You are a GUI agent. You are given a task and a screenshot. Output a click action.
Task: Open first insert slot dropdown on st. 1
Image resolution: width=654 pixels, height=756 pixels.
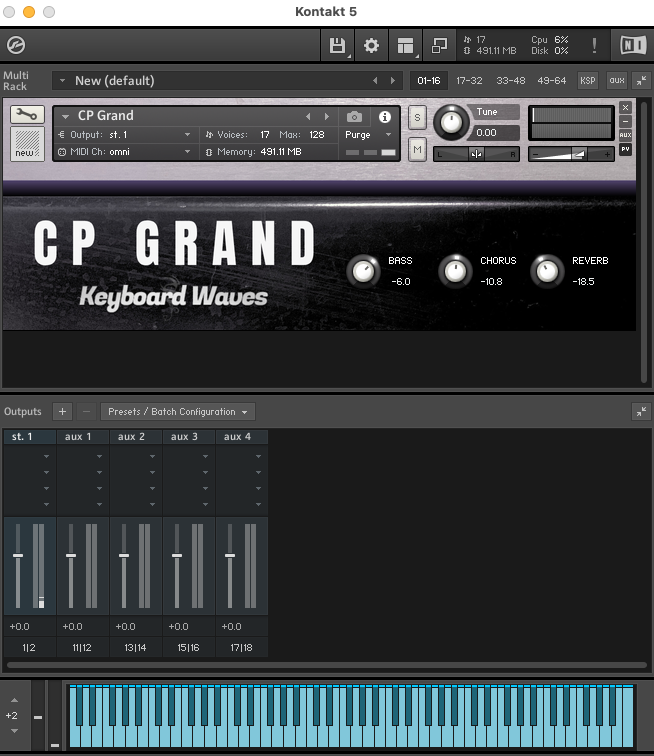point(46,456)
